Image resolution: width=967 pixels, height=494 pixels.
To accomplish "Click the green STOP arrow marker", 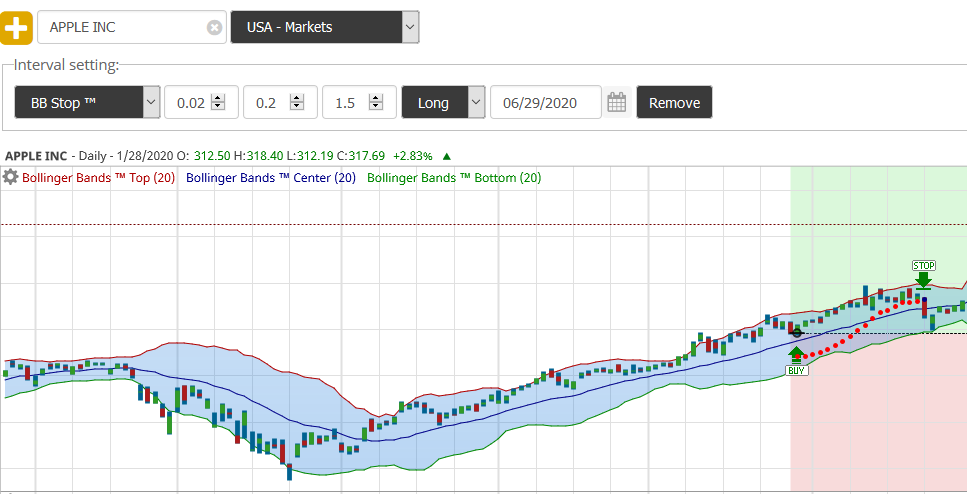I will pyautogui.click(x=923, y=279).
